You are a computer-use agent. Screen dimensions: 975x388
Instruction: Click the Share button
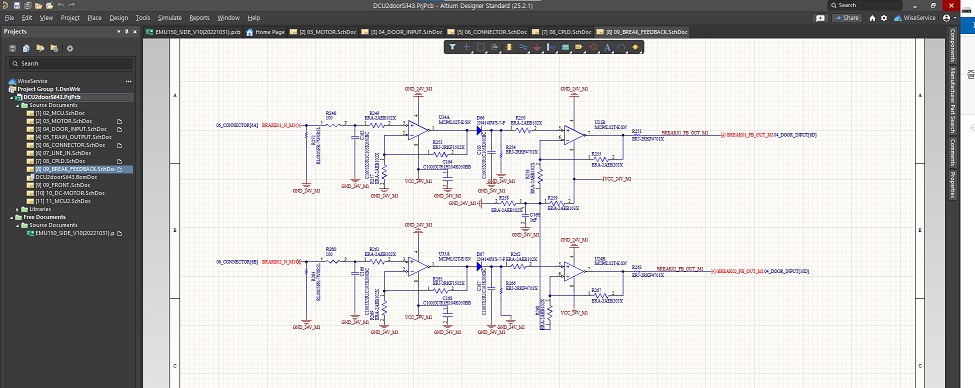tap(847, 18)
